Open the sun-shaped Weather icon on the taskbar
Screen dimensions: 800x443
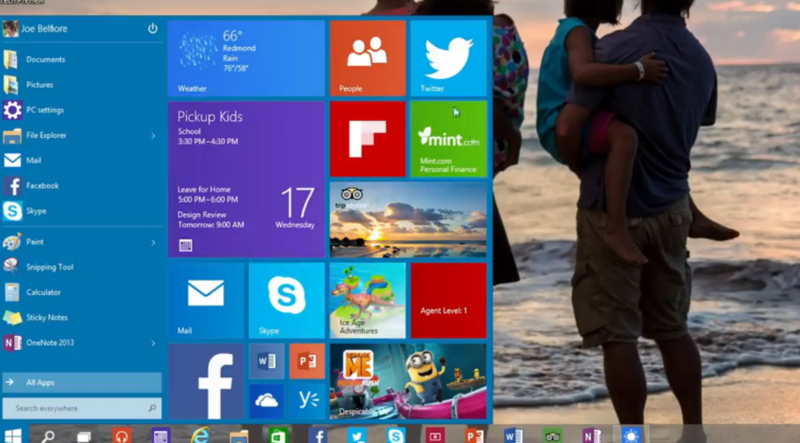tap(631, 436)
